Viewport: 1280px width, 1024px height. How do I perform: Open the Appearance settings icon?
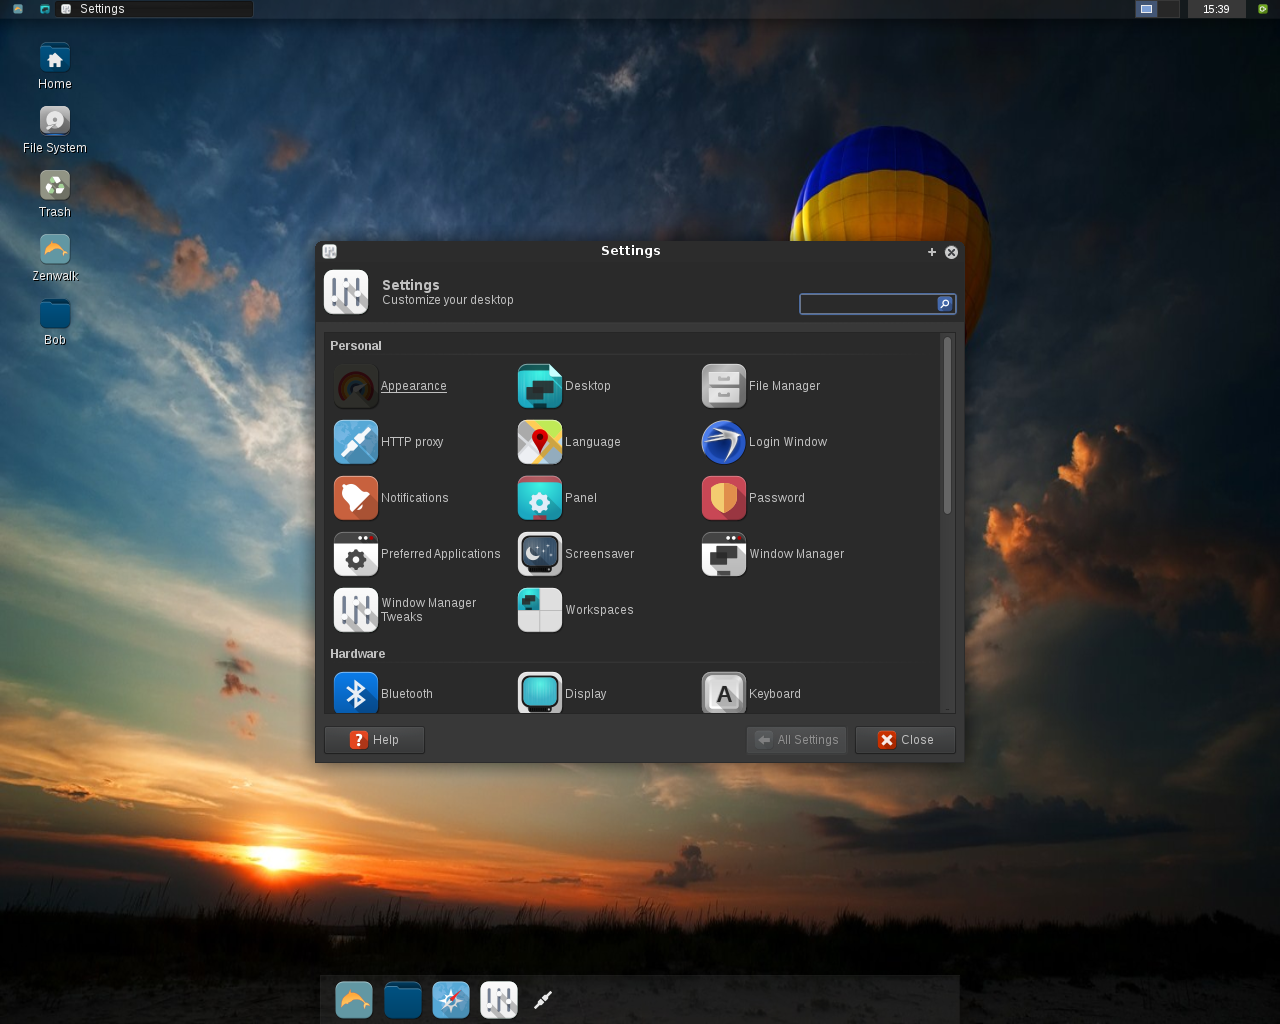click(356, 386)
